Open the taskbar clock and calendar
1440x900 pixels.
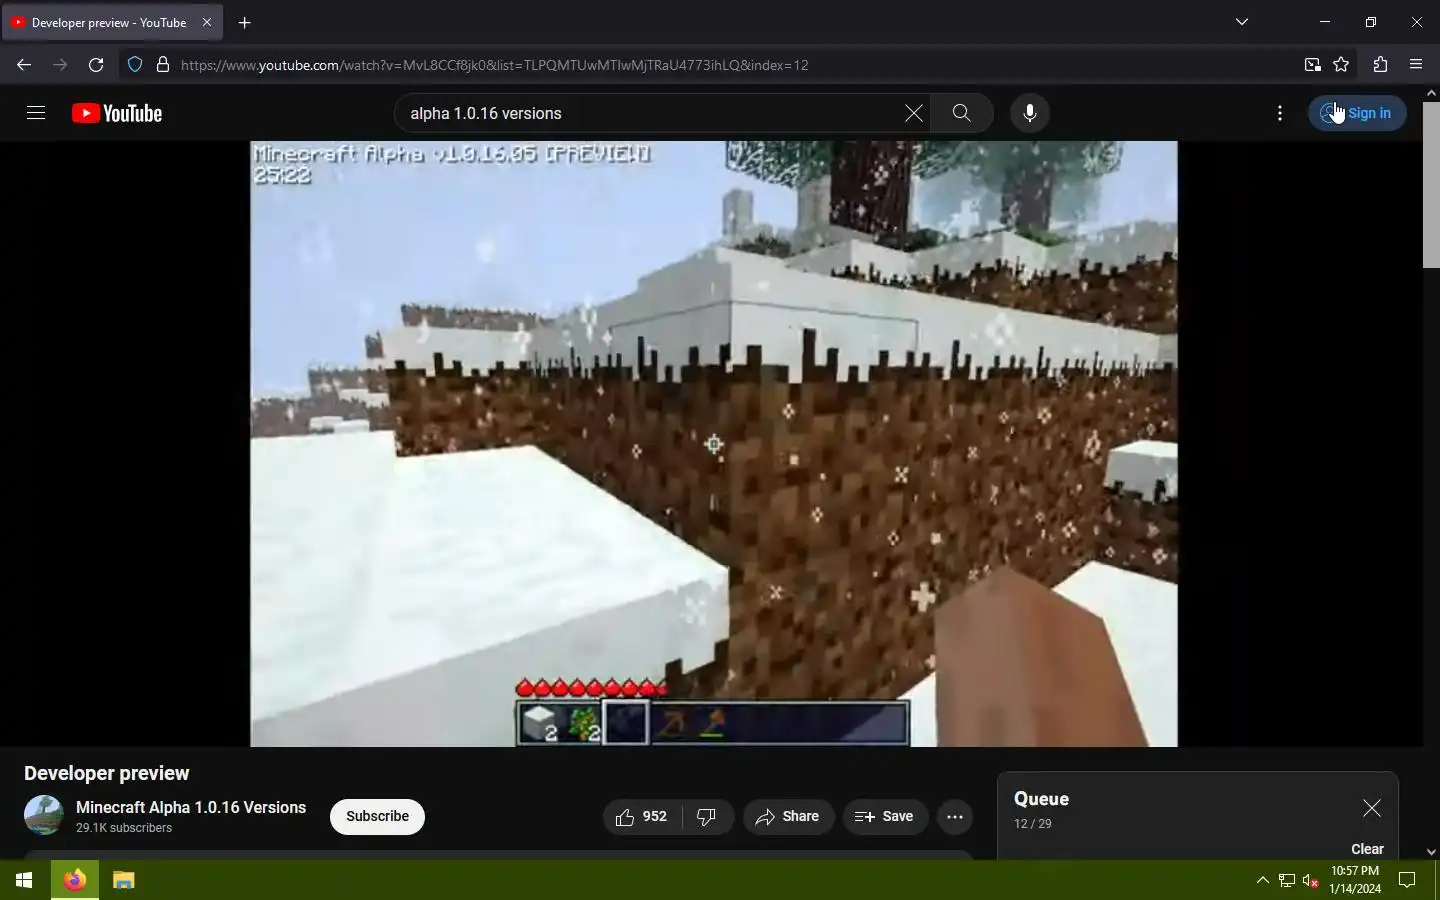[x=1355, y=880]
